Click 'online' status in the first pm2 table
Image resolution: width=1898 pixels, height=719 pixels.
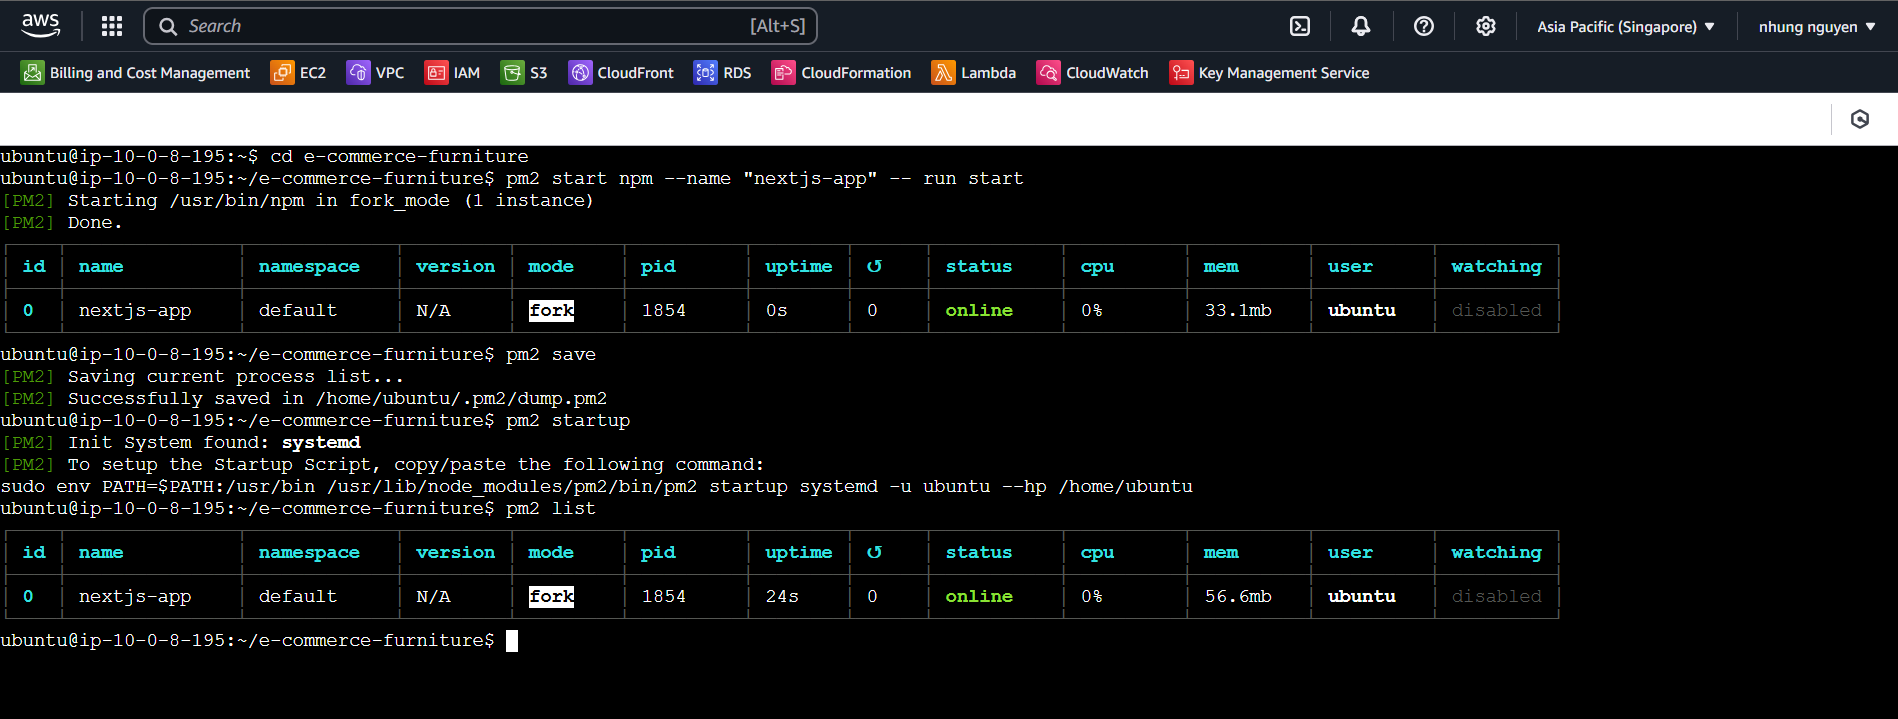point(979,311)
